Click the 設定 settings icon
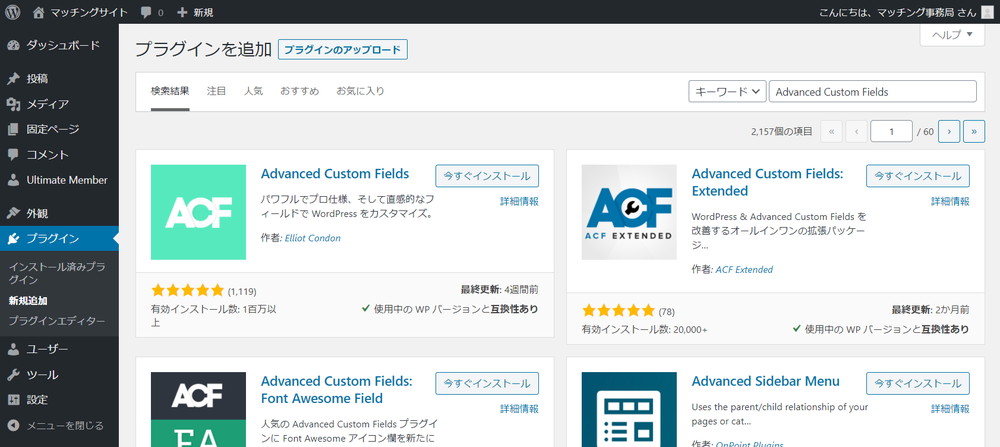The image size is (1000, 447). coord(13,400)
